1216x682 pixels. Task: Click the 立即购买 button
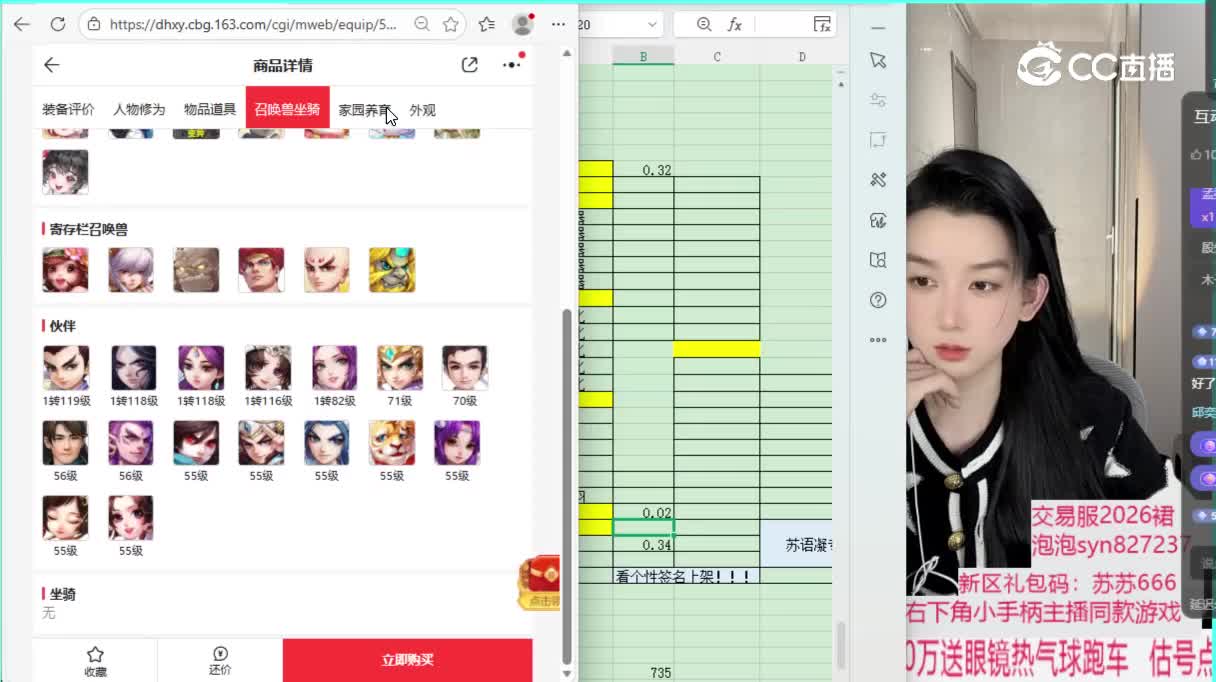click(407, 660)
